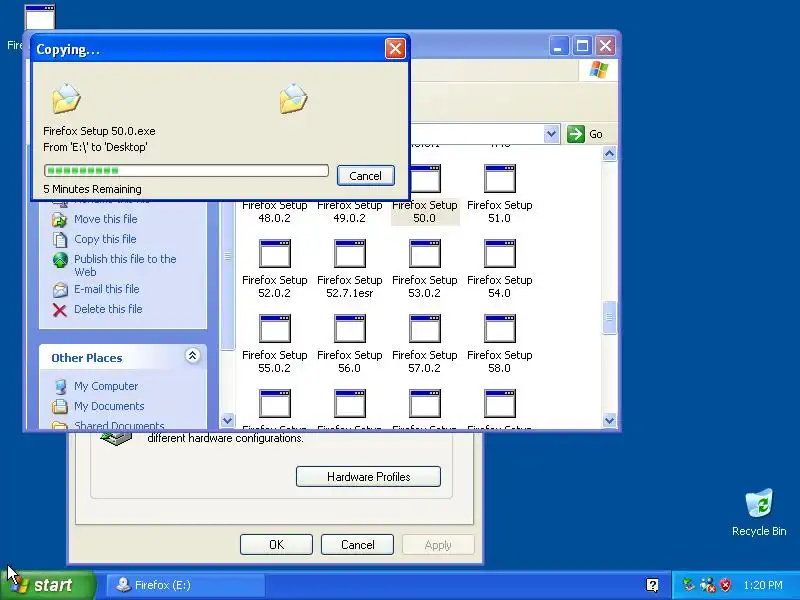Open the Recycle Bin on desktop
800x600 pixels.
(759, 512)
